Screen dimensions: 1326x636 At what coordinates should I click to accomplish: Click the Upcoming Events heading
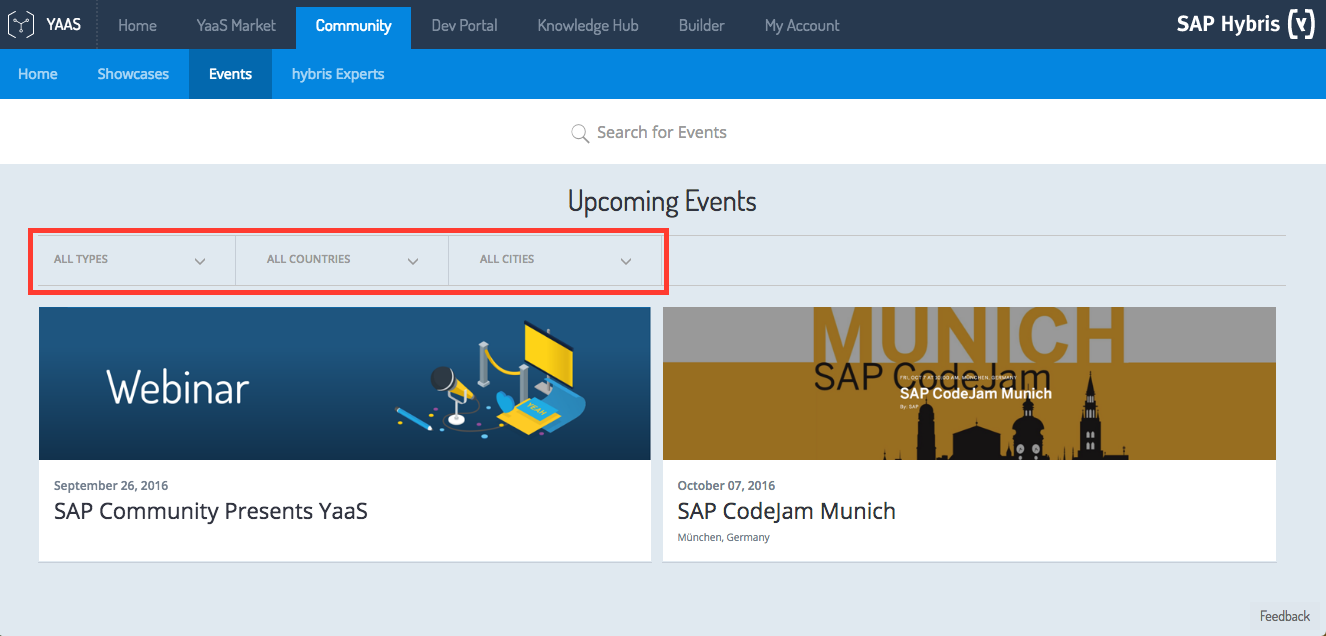coord(662,201)
